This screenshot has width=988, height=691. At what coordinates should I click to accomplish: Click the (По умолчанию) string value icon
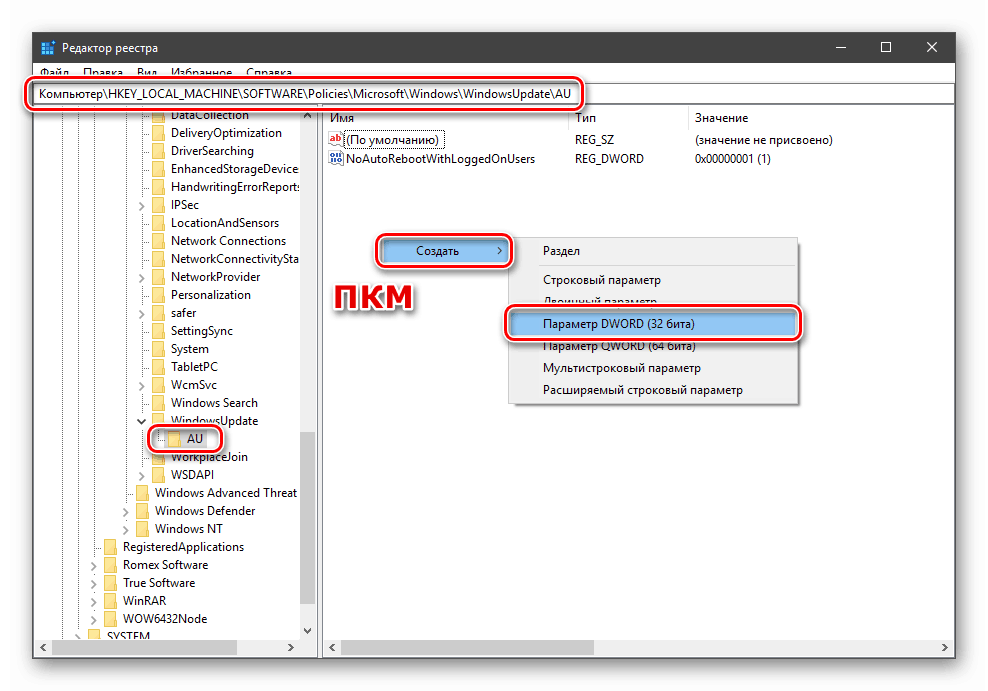[336, 139]
